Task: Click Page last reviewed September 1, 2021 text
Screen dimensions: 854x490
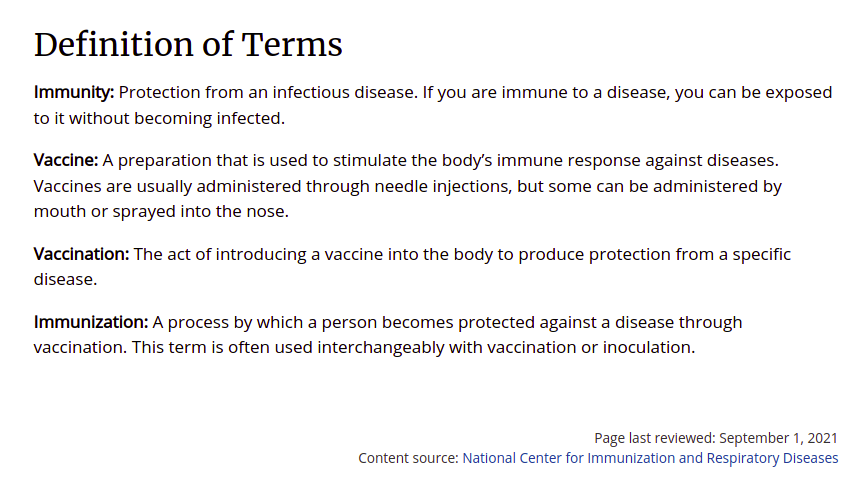Action: coord(716,438)
